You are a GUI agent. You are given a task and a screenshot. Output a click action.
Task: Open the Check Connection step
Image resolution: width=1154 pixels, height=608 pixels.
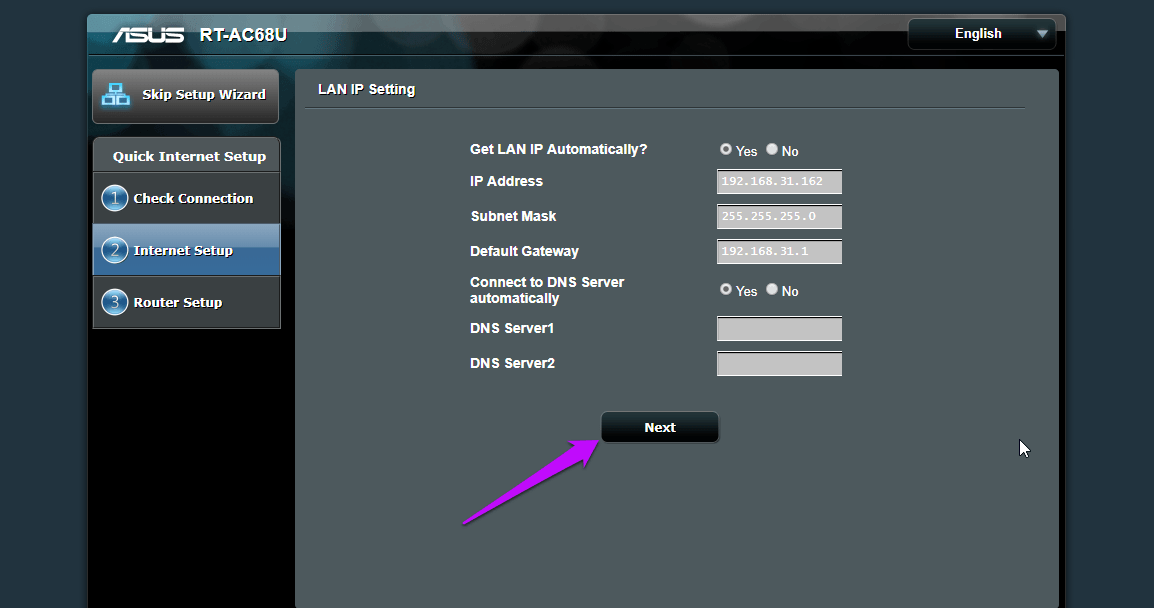(x=187, y=198)
